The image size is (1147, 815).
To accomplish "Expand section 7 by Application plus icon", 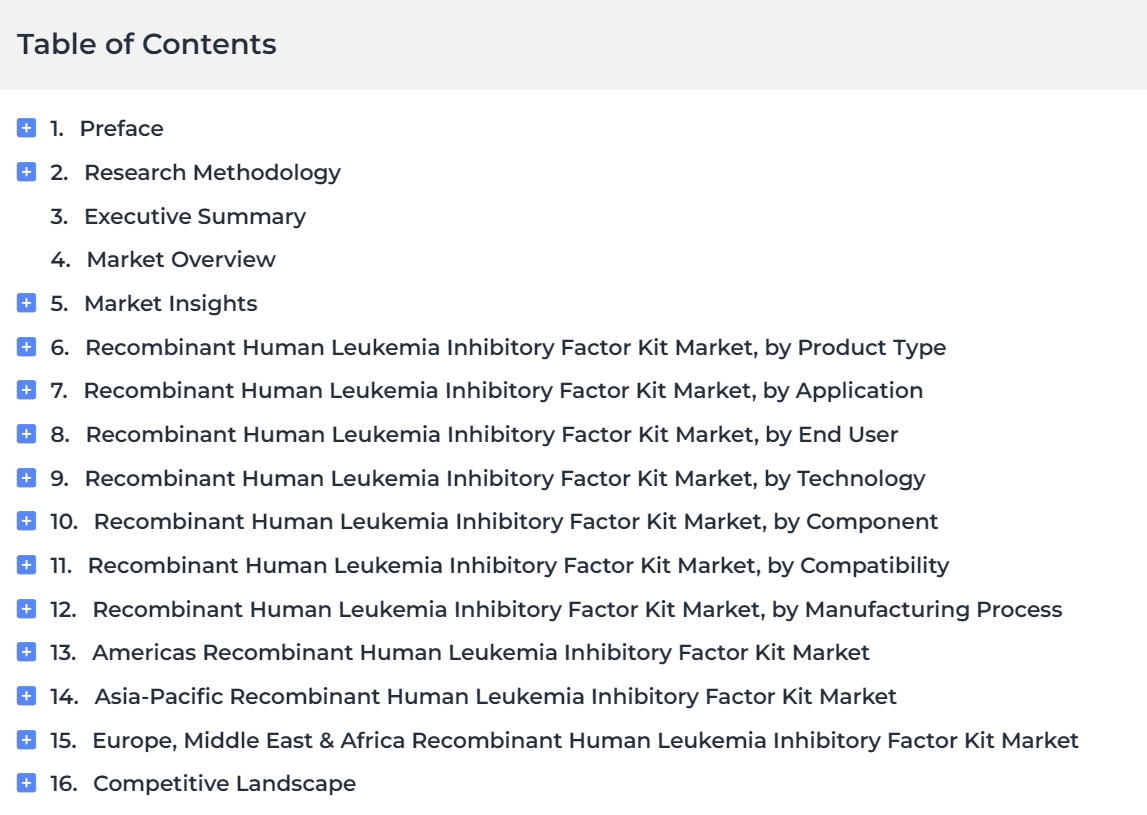I will coord(26,390).
